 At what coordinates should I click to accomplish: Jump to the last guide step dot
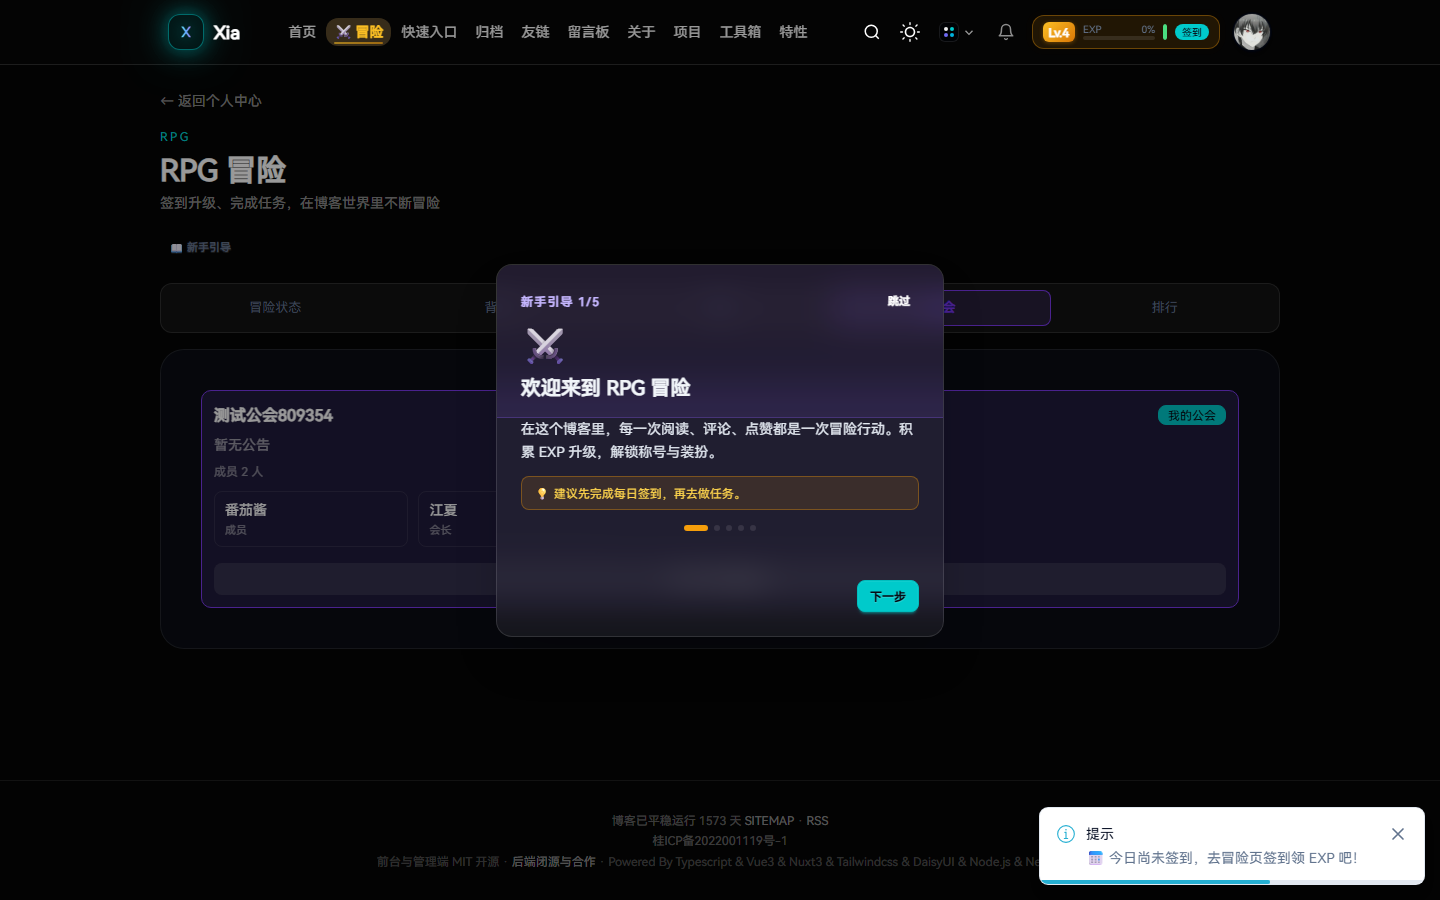click(x=753, y=528)
